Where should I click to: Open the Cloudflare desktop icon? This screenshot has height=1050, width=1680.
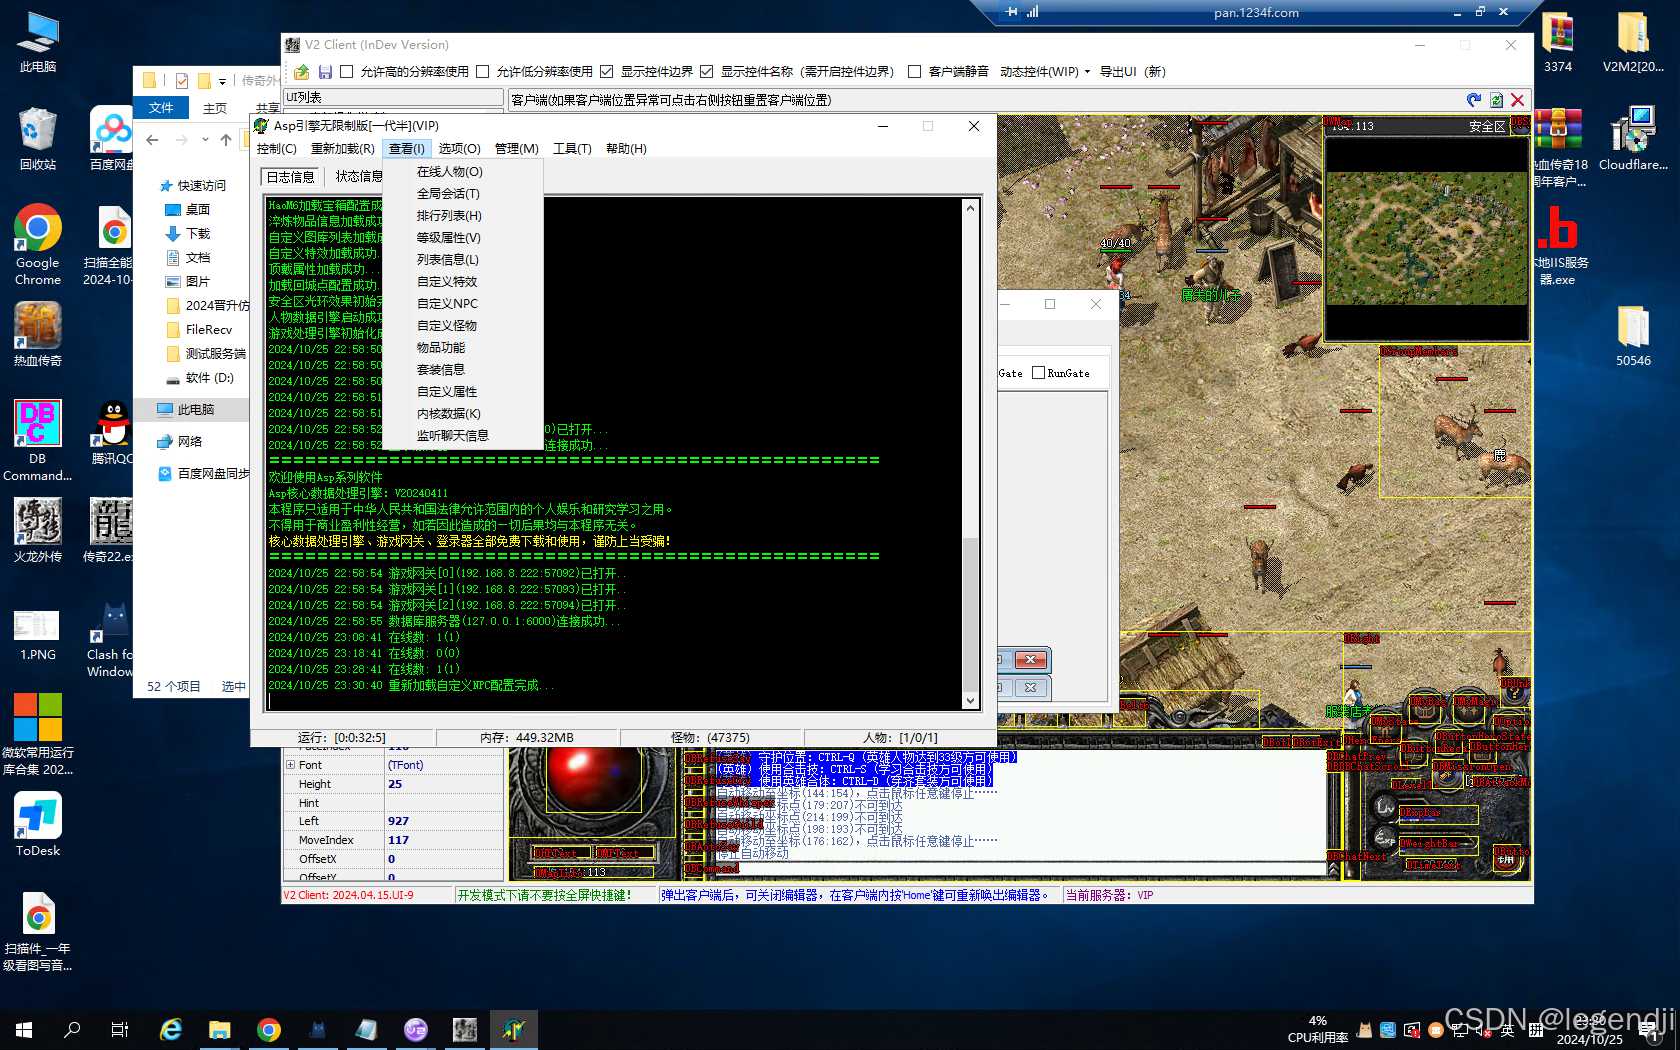click(1633, 139)
